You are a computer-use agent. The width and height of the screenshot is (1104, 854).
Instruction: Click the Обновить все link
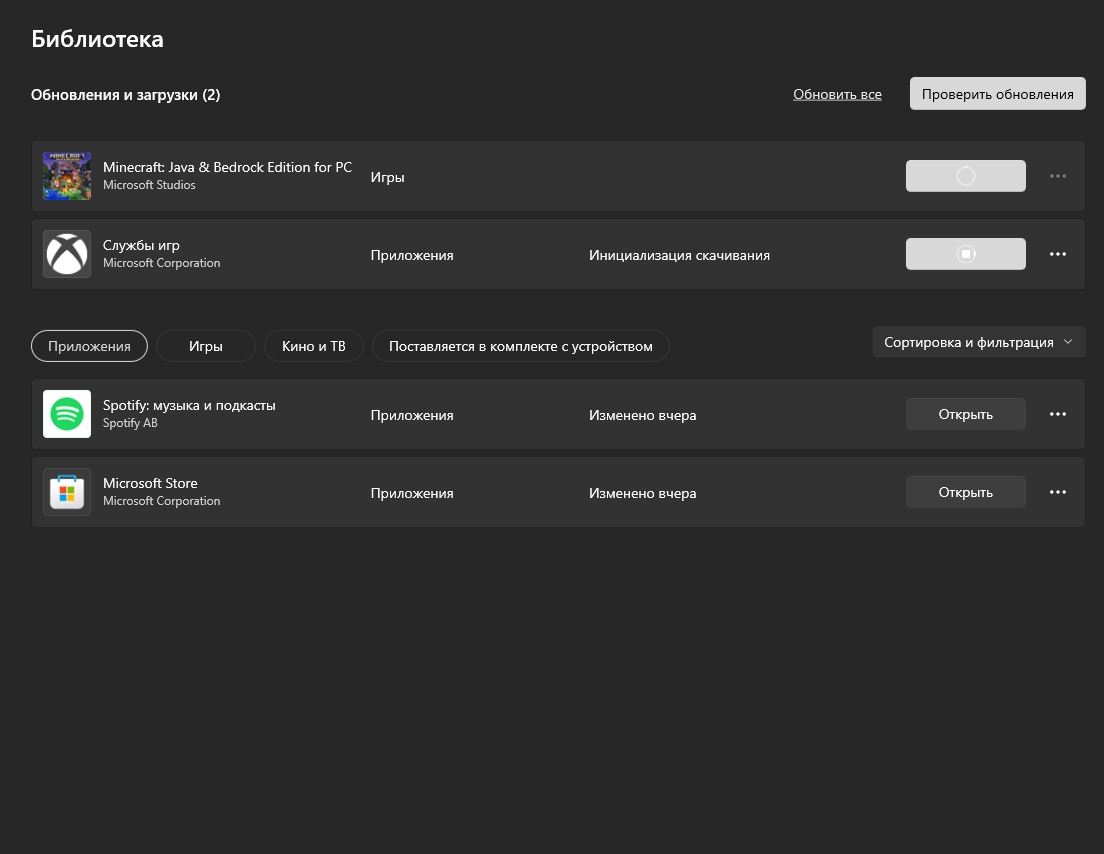837,94
